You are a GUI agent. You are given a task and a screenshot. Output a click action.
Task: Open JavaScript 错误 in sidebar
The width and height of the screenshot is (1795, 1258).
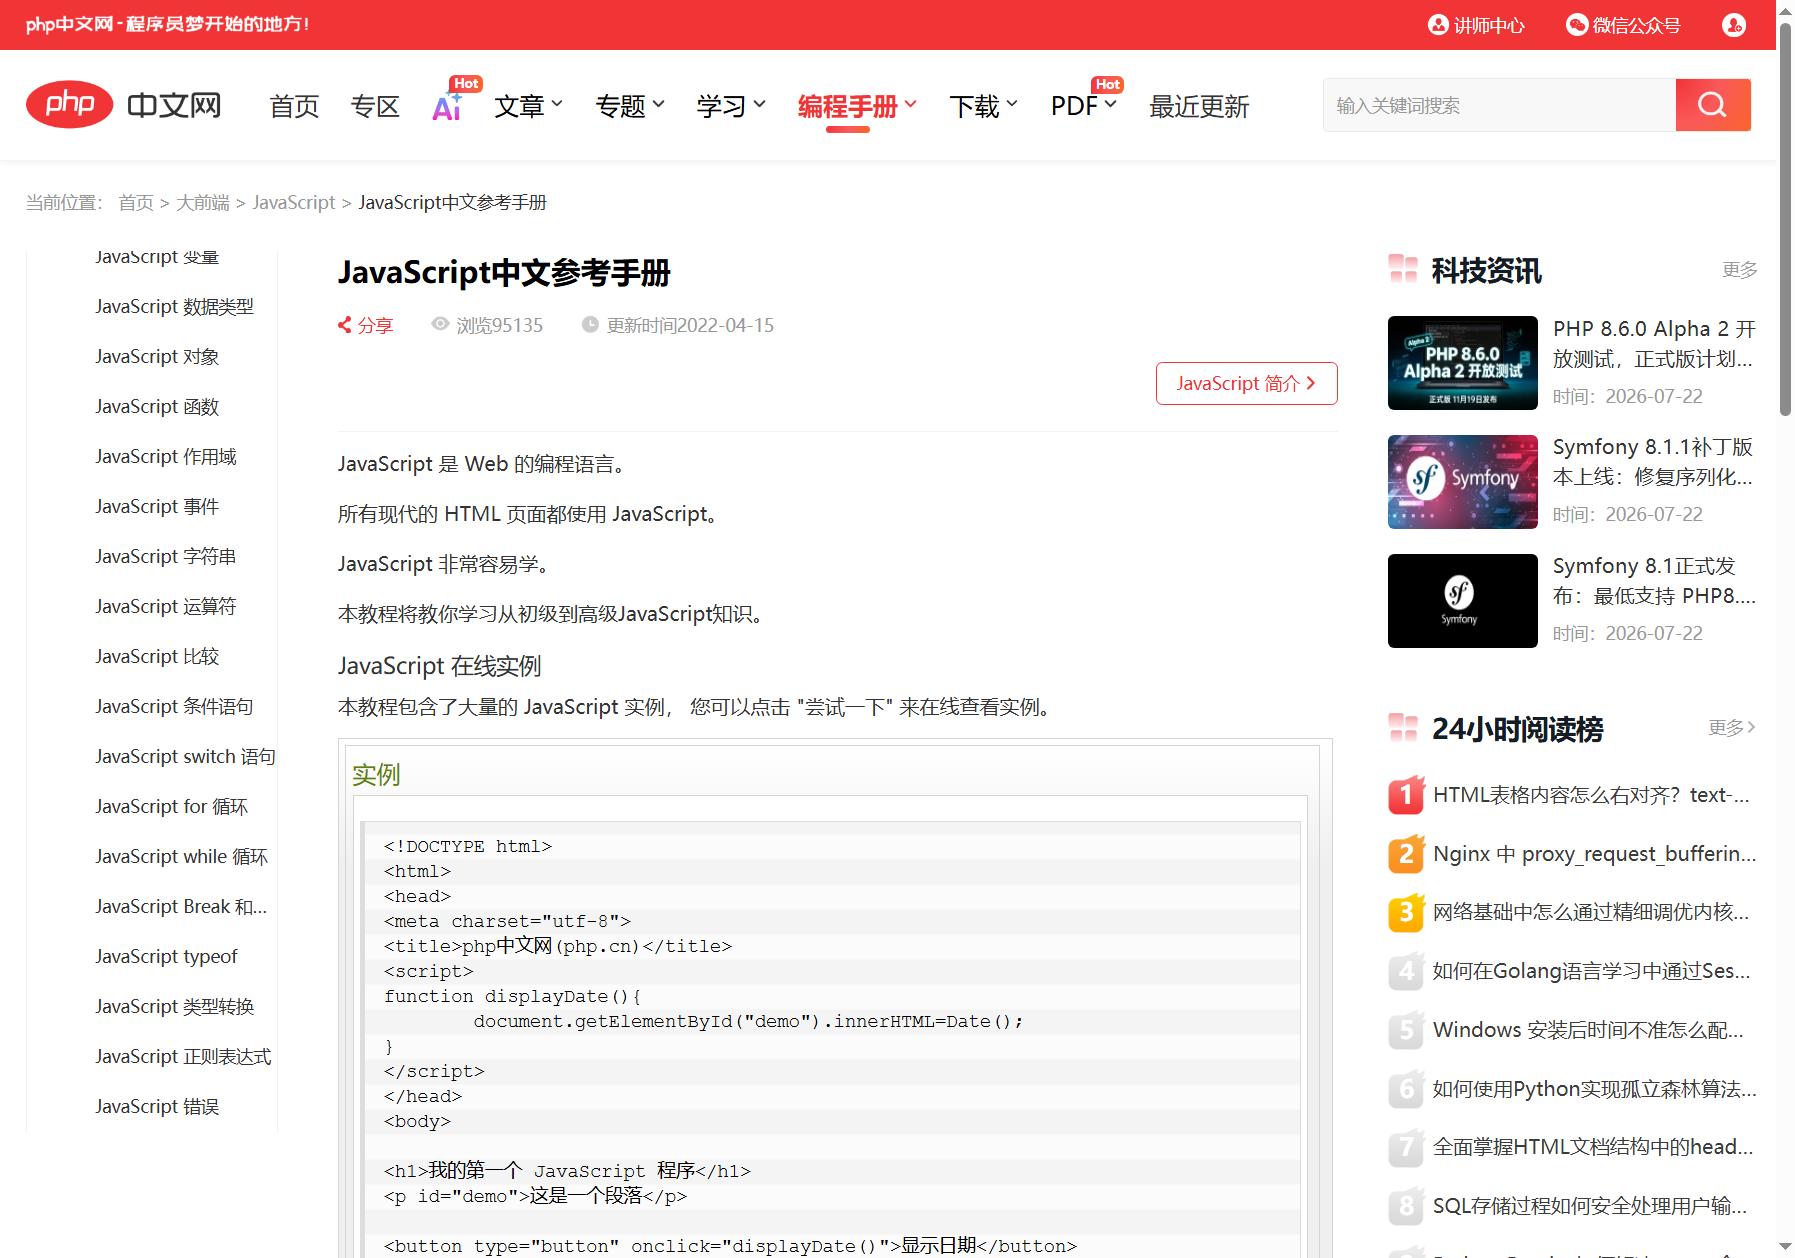pos(157,1107)
